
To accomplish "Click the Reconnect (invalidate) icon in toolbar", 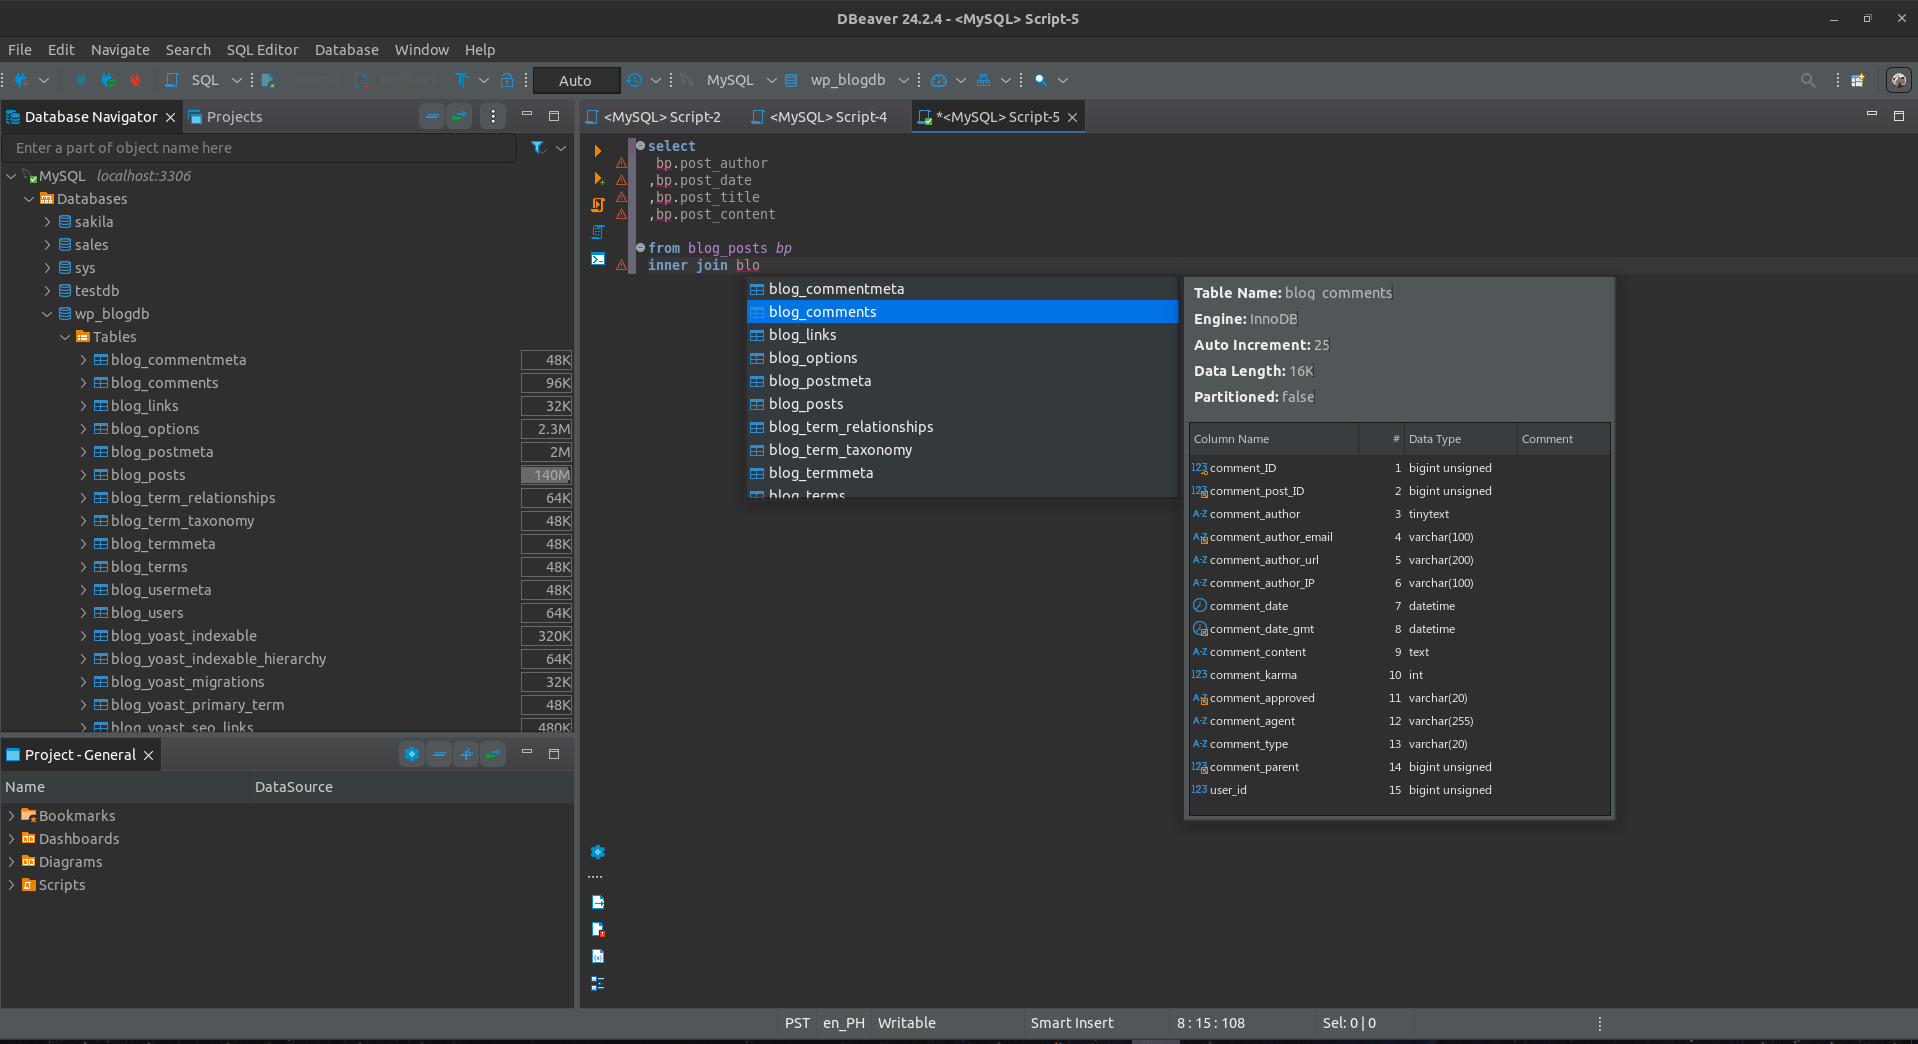I will (x=108, y=80).
